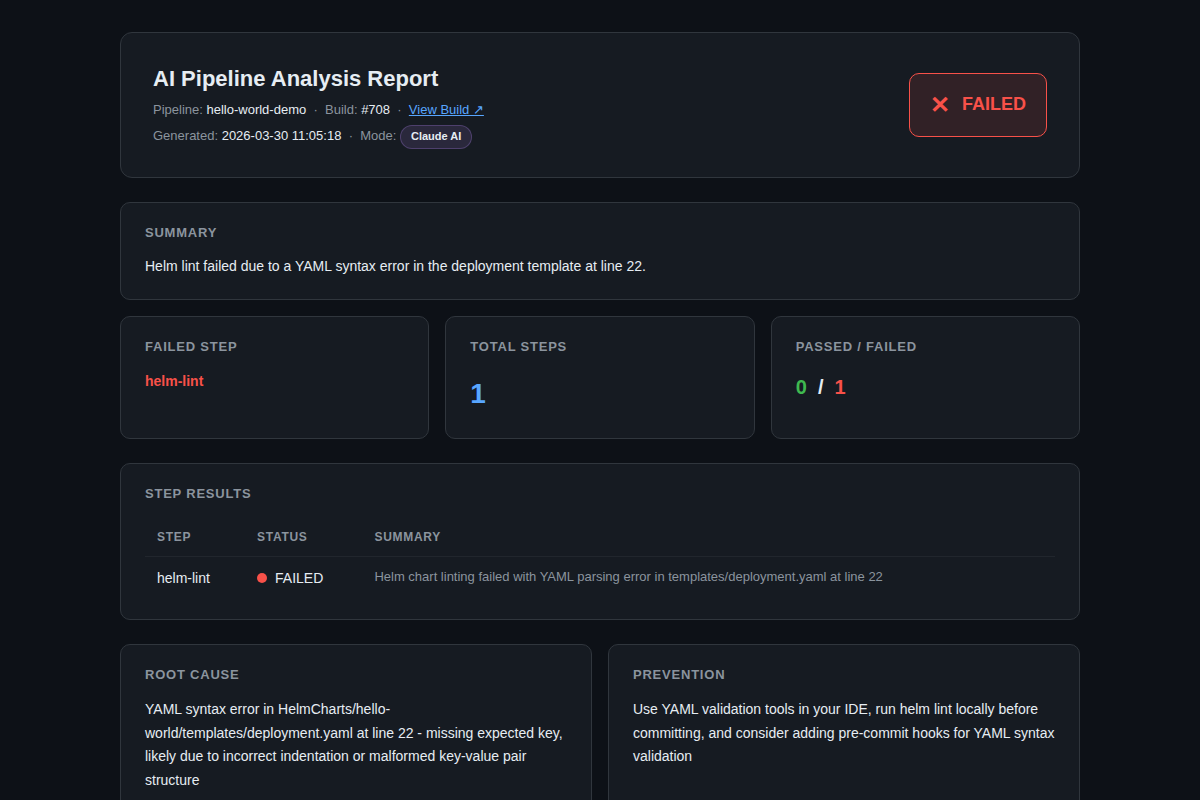
Task: Click the STATUS column header
Action: tap(282, 537)
